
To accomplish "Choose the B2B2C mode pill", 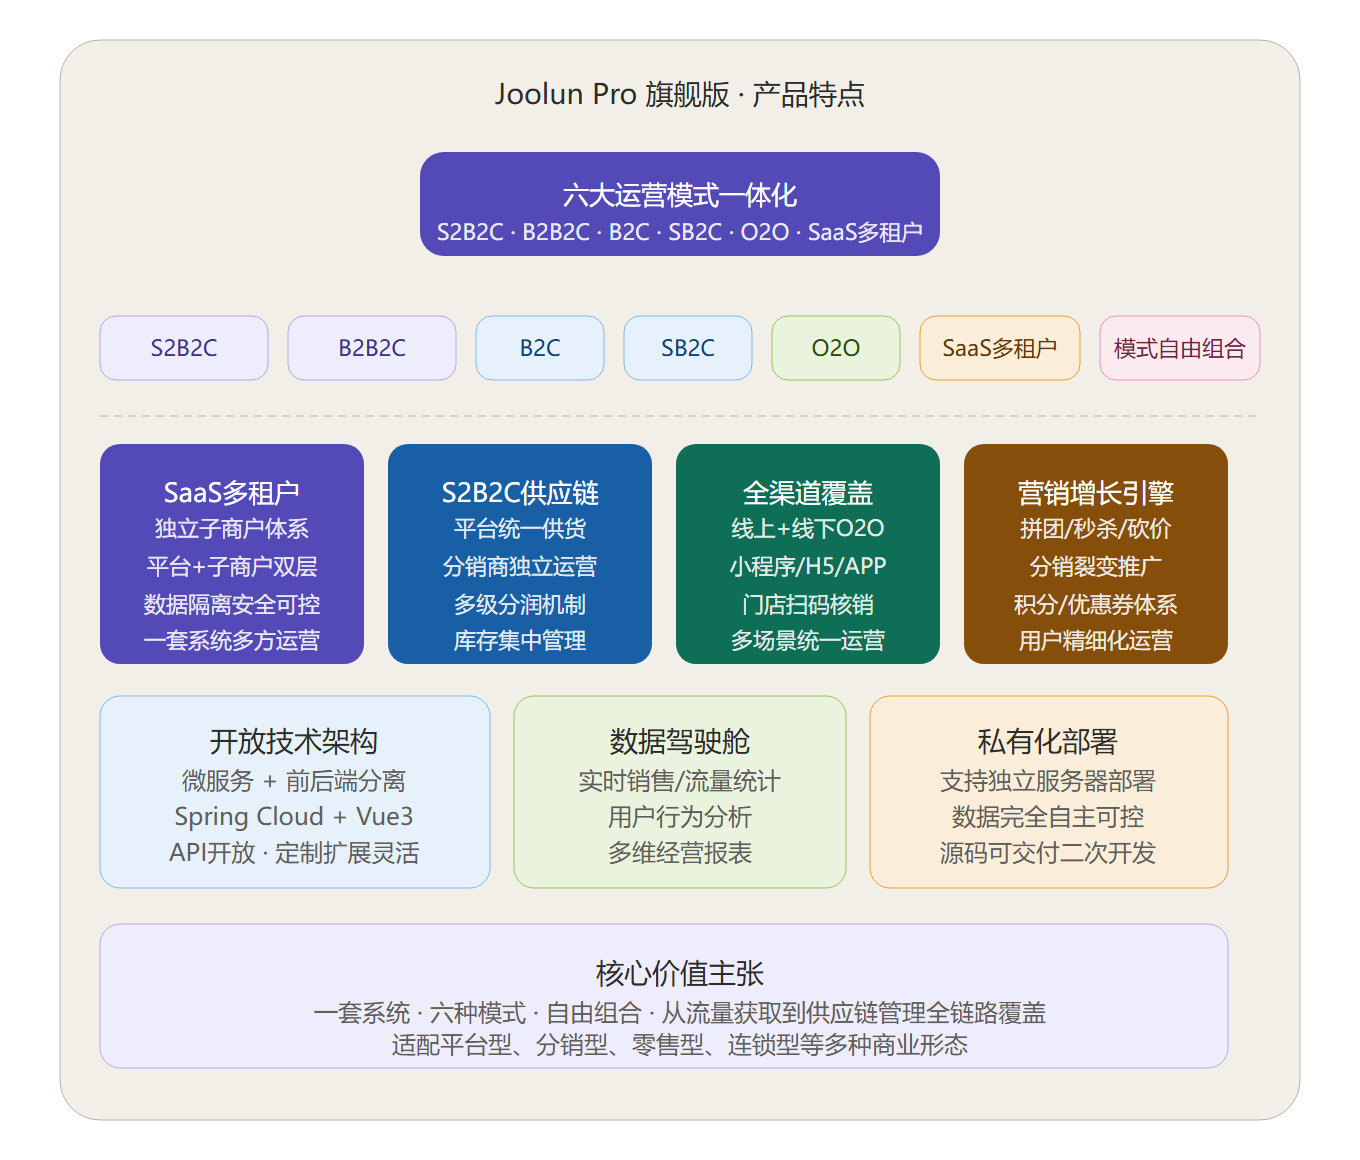I will pyautogui.click(x=372, y=348).
